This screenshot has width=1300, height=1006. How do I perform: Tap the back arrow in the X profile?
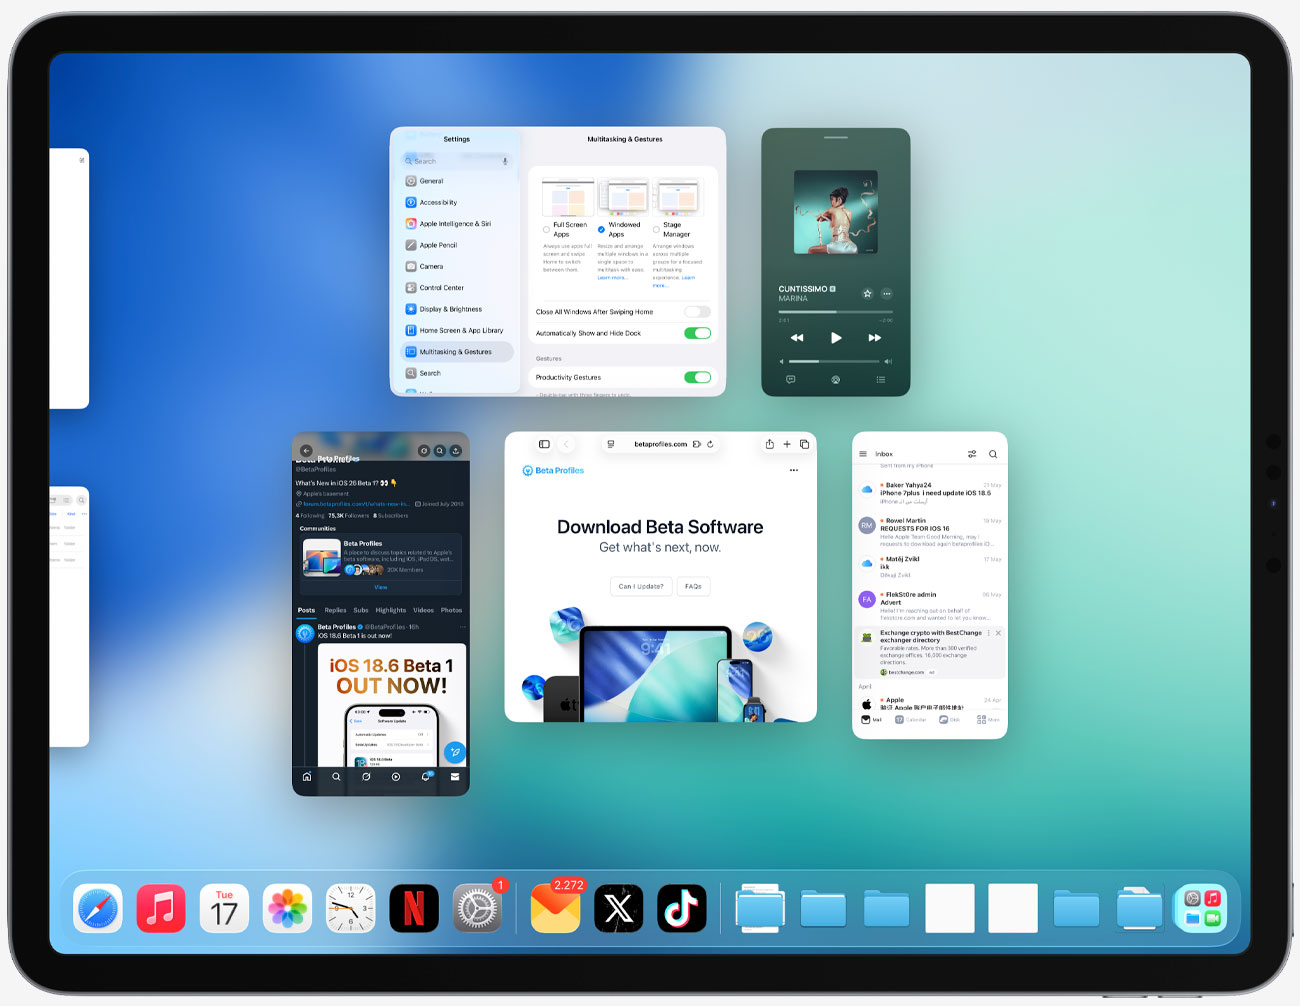pyautogui.click(x=307, y=451)
